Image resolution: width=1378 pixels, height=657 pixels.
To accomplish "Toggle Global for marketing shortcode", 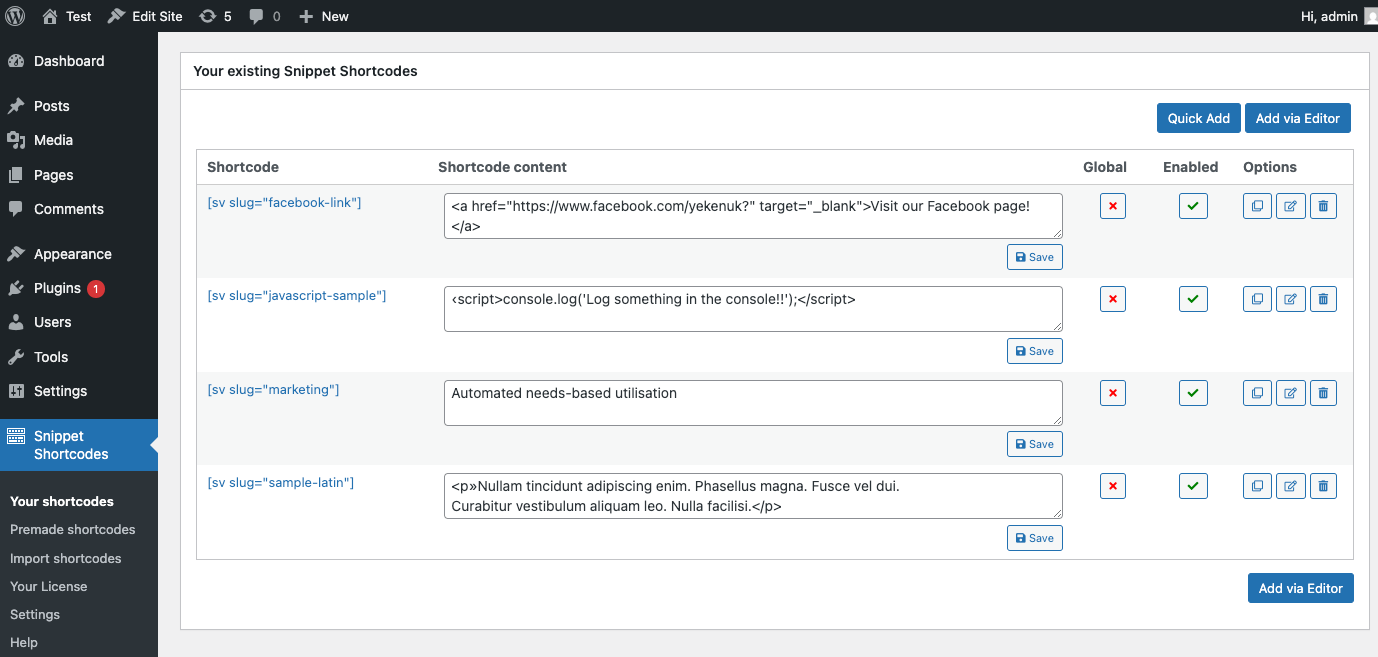I will 1112,393.
